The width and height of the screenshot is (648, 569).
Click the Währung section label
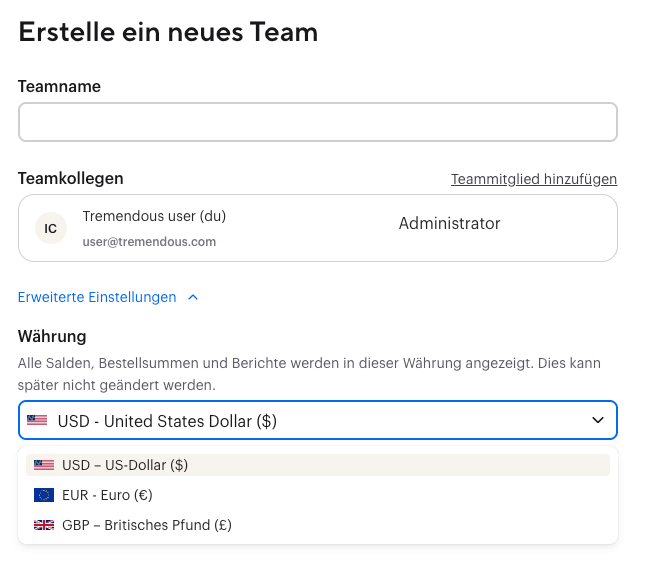[52, 336]
